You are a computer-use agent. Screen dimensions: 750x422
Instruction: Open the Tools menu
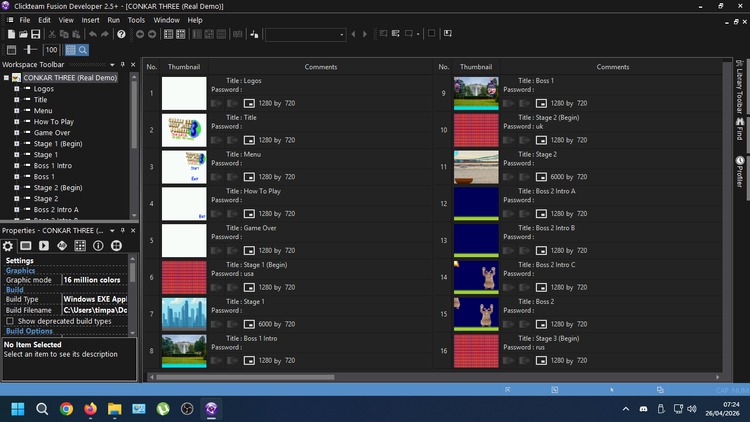[136, 20]
